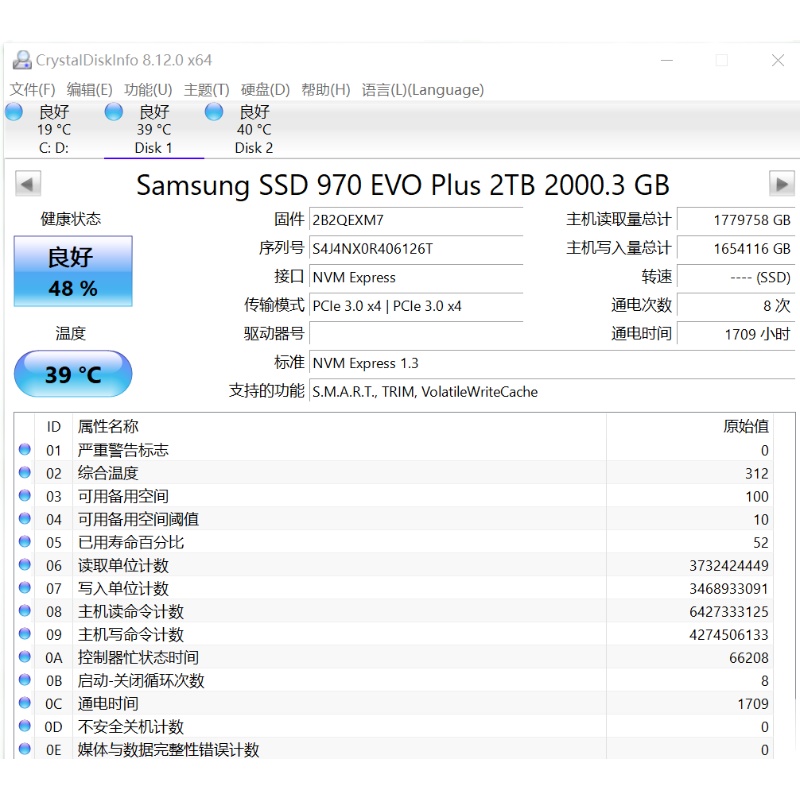Click status dot for attribute 03 可用备用空间
Viewport: 800px width, 800px height.
(24, 495)
